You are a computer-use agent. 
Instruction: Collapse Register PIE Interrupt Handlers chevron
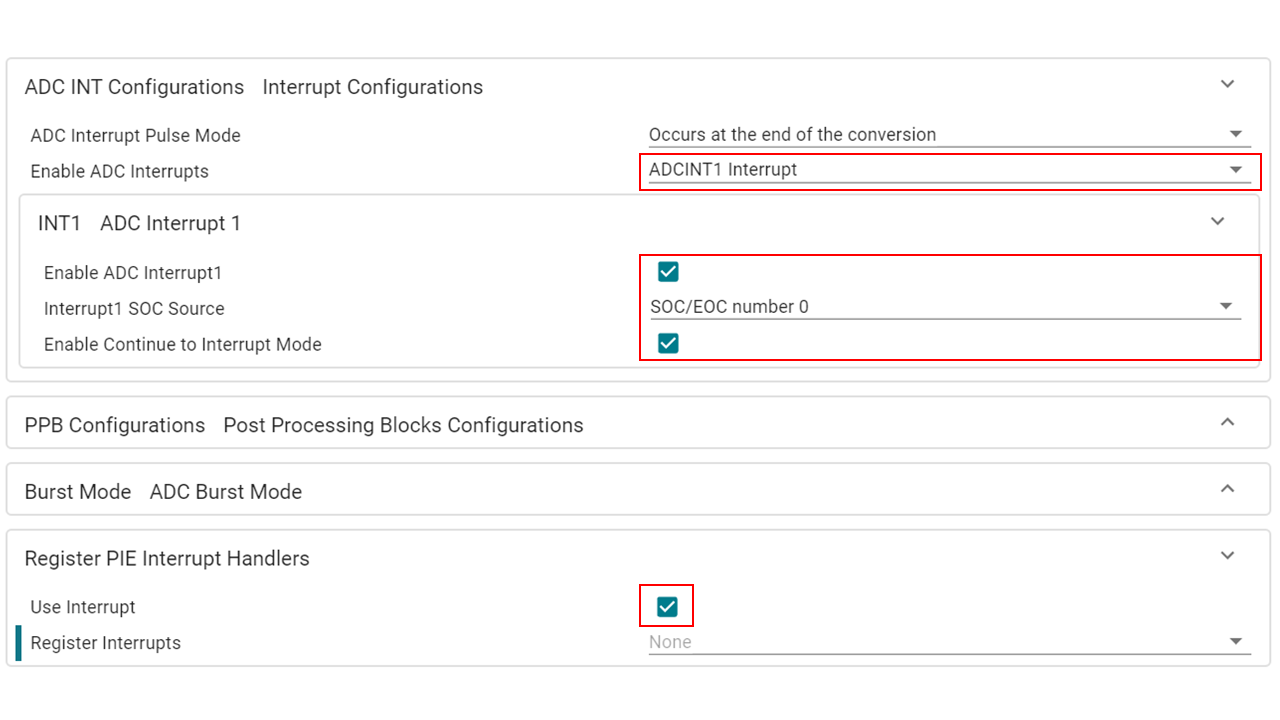pos(1228,556)
